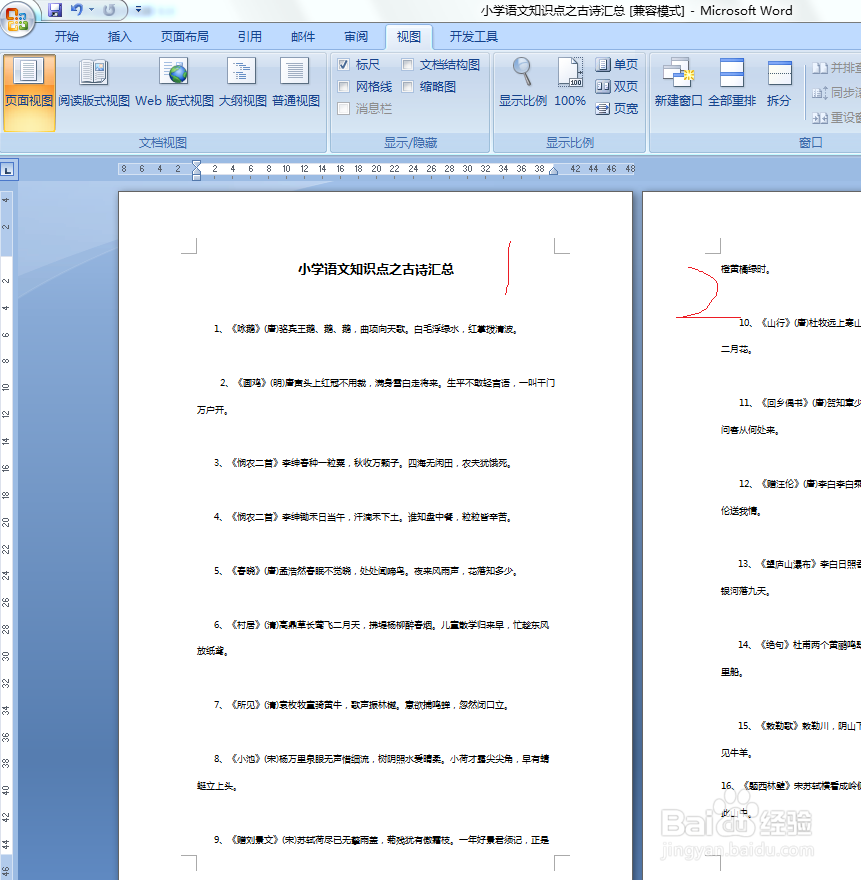Click line 11 《回乡偶书》 on second page

799,402
